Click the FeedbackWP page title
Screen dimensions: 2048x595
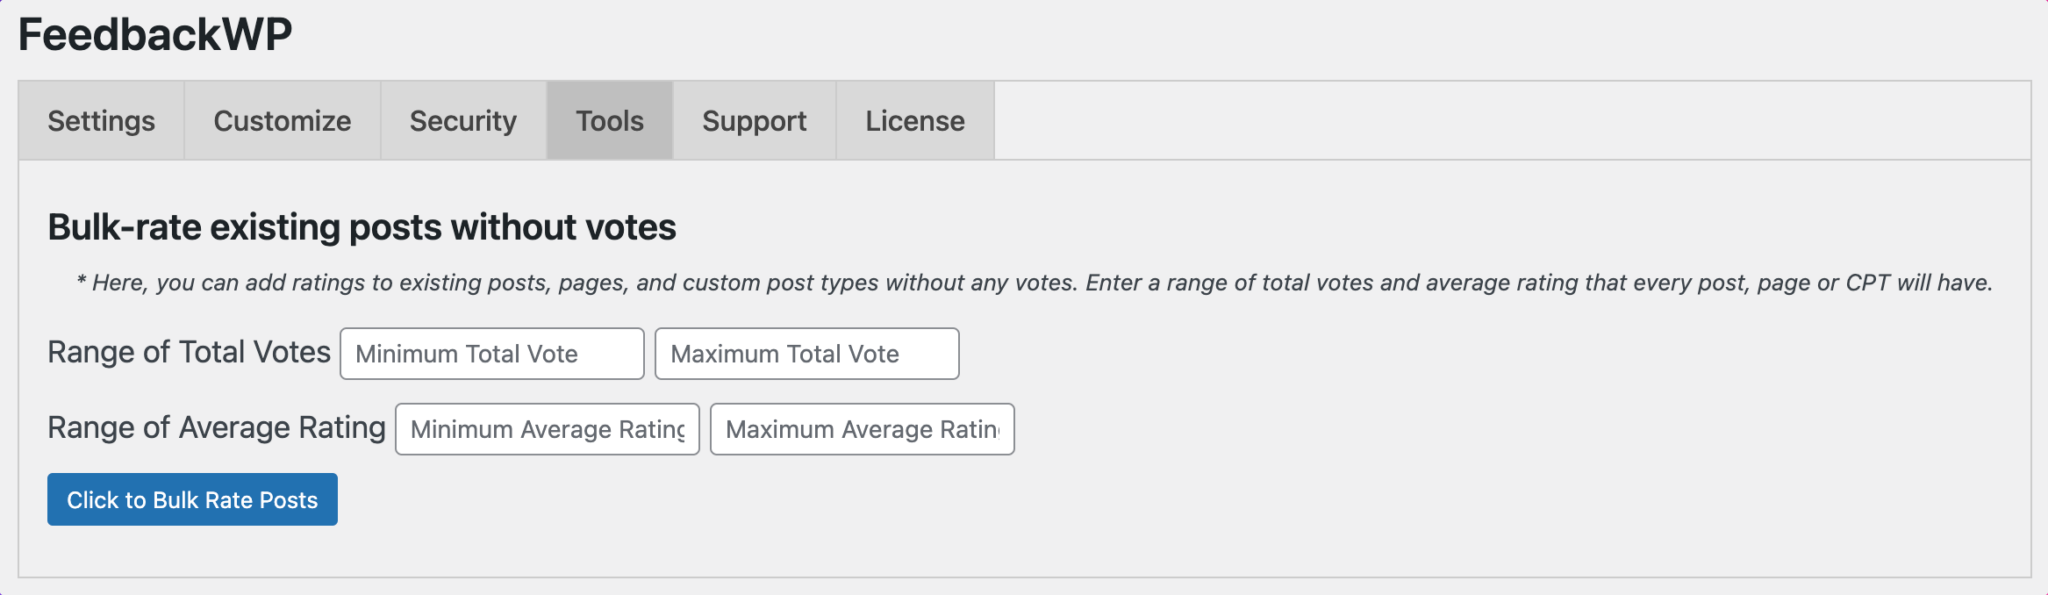pos(155,35)
